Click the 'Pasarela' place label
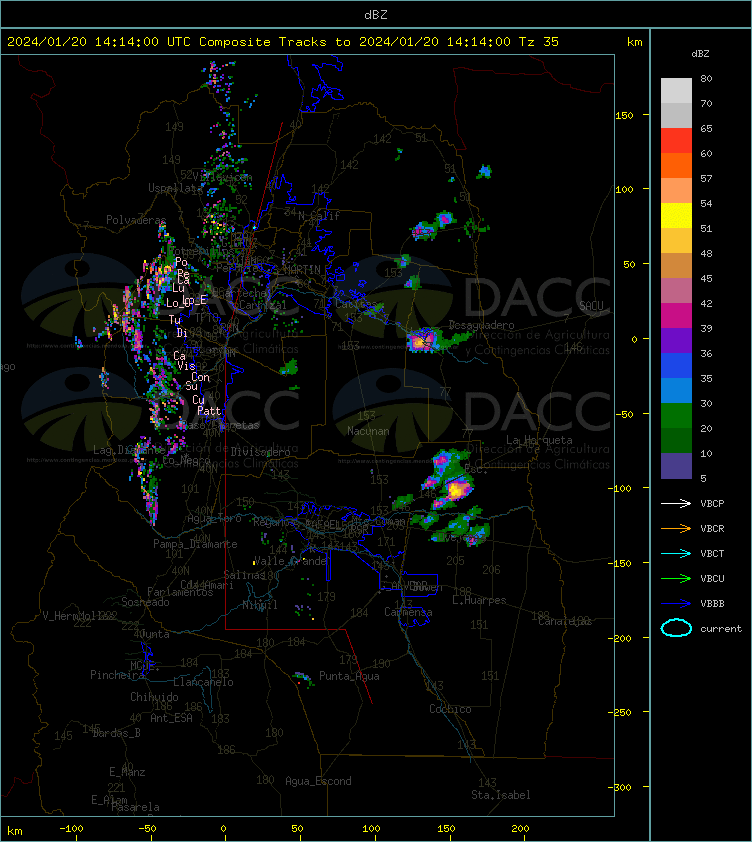The image size is (752, 842). [x=135, y=807]
